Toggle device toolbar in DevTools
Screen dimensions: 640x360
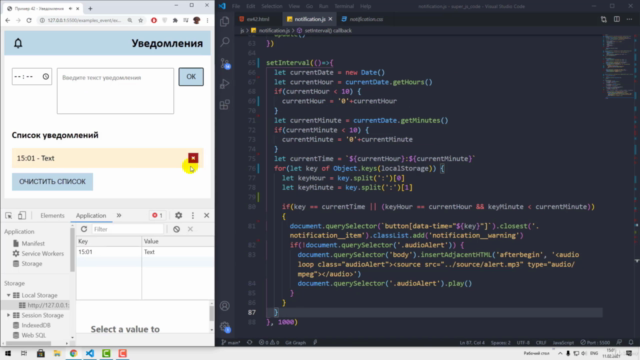pyautogui.click(x=22, y=216)
